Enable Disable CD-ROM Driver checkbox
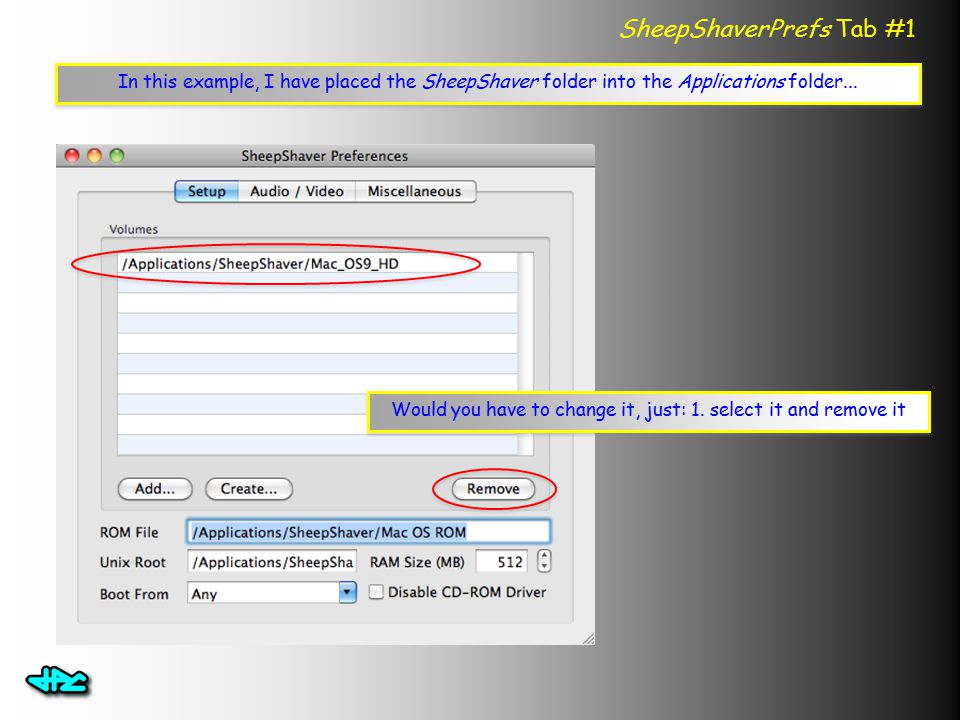The height and width of the screenshot is (720, 960). [x=376, y=592]
